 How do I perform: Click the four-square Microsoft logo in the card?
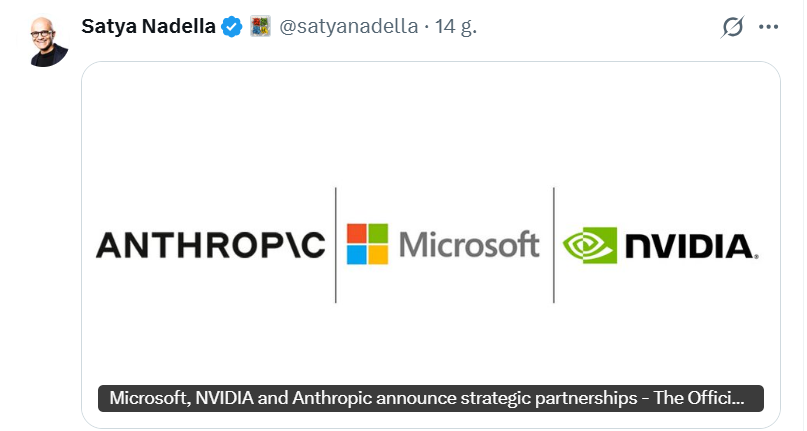click(367, 244)
